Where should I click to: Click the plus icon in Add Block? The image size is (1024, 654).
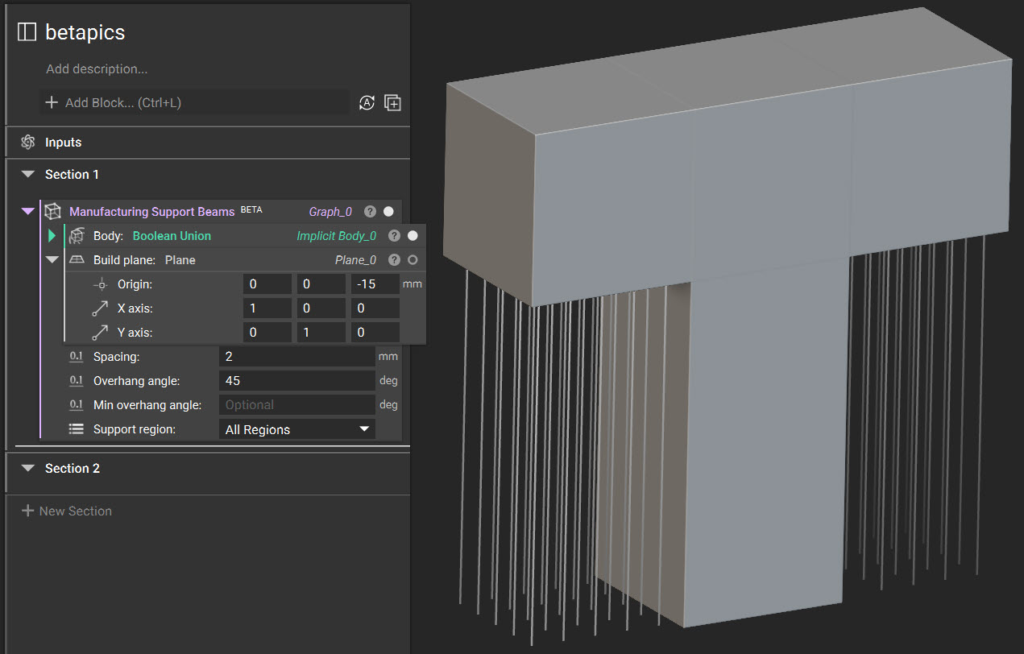click(52, 102)
